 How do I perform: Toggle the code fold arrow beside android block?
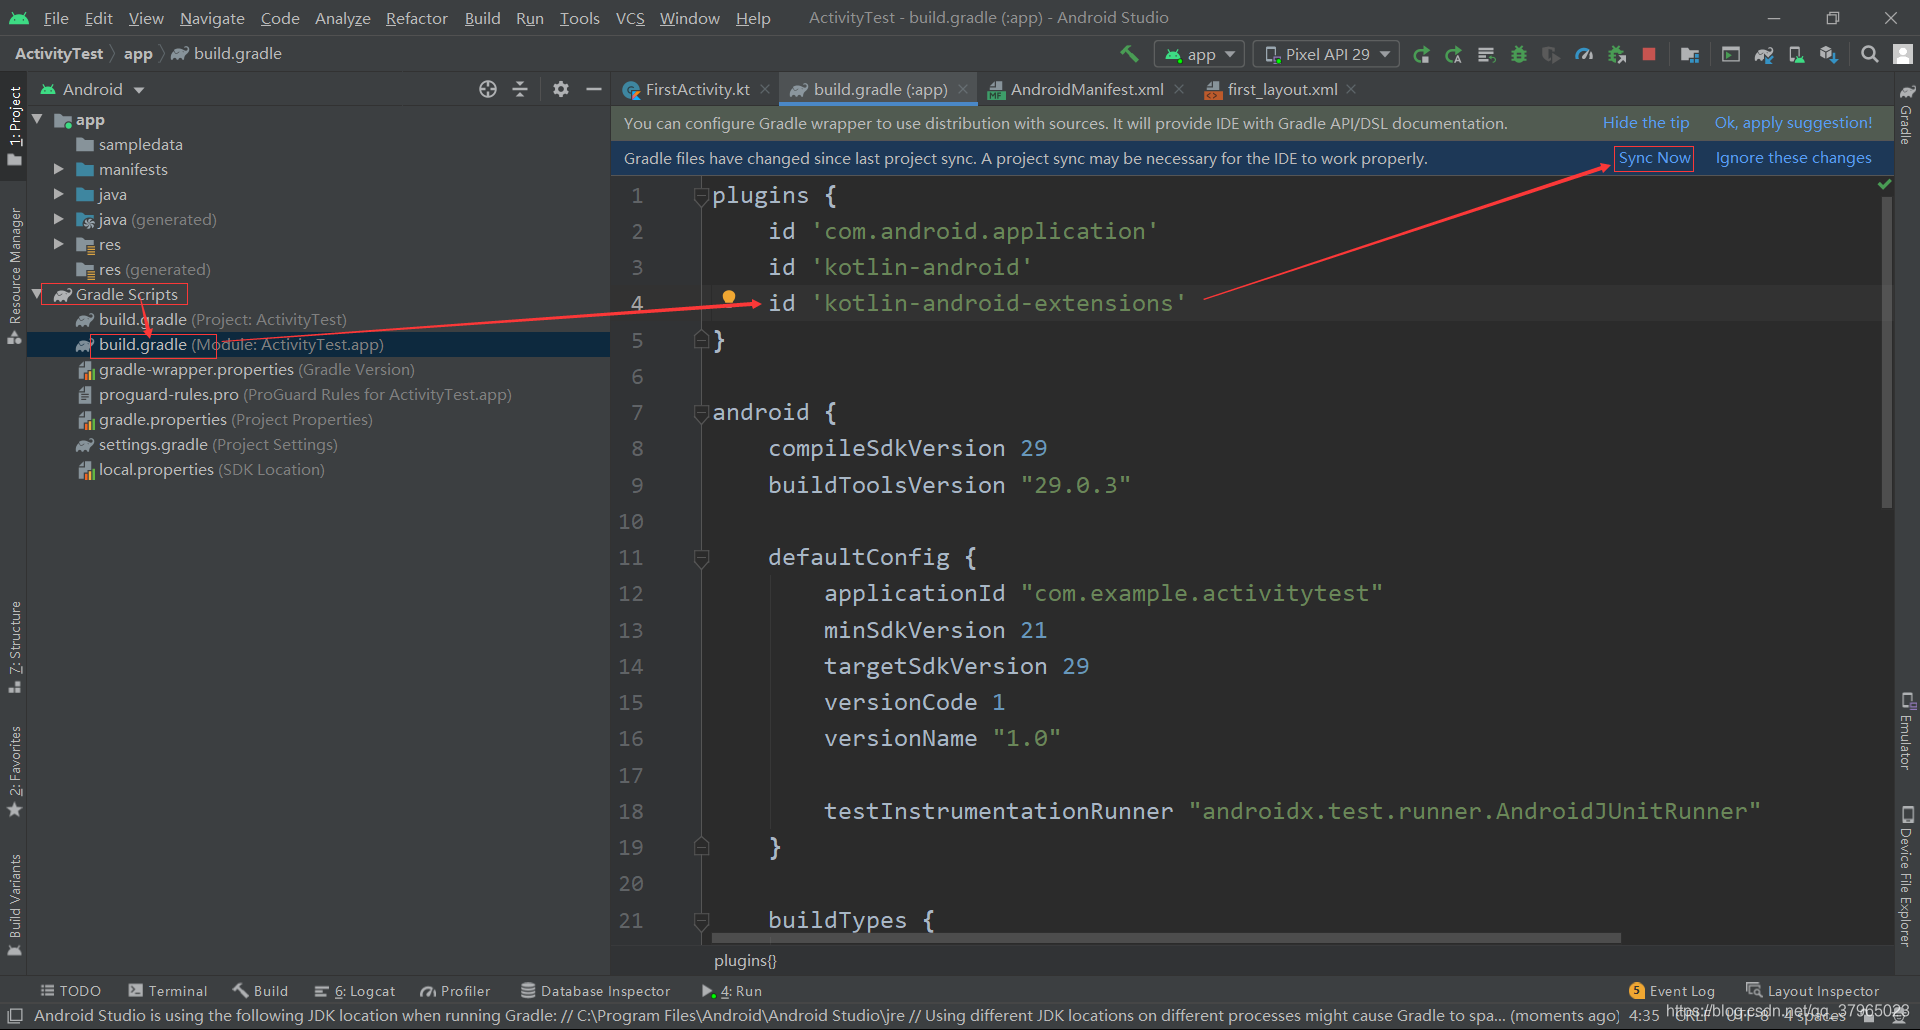tap(701, 412)
